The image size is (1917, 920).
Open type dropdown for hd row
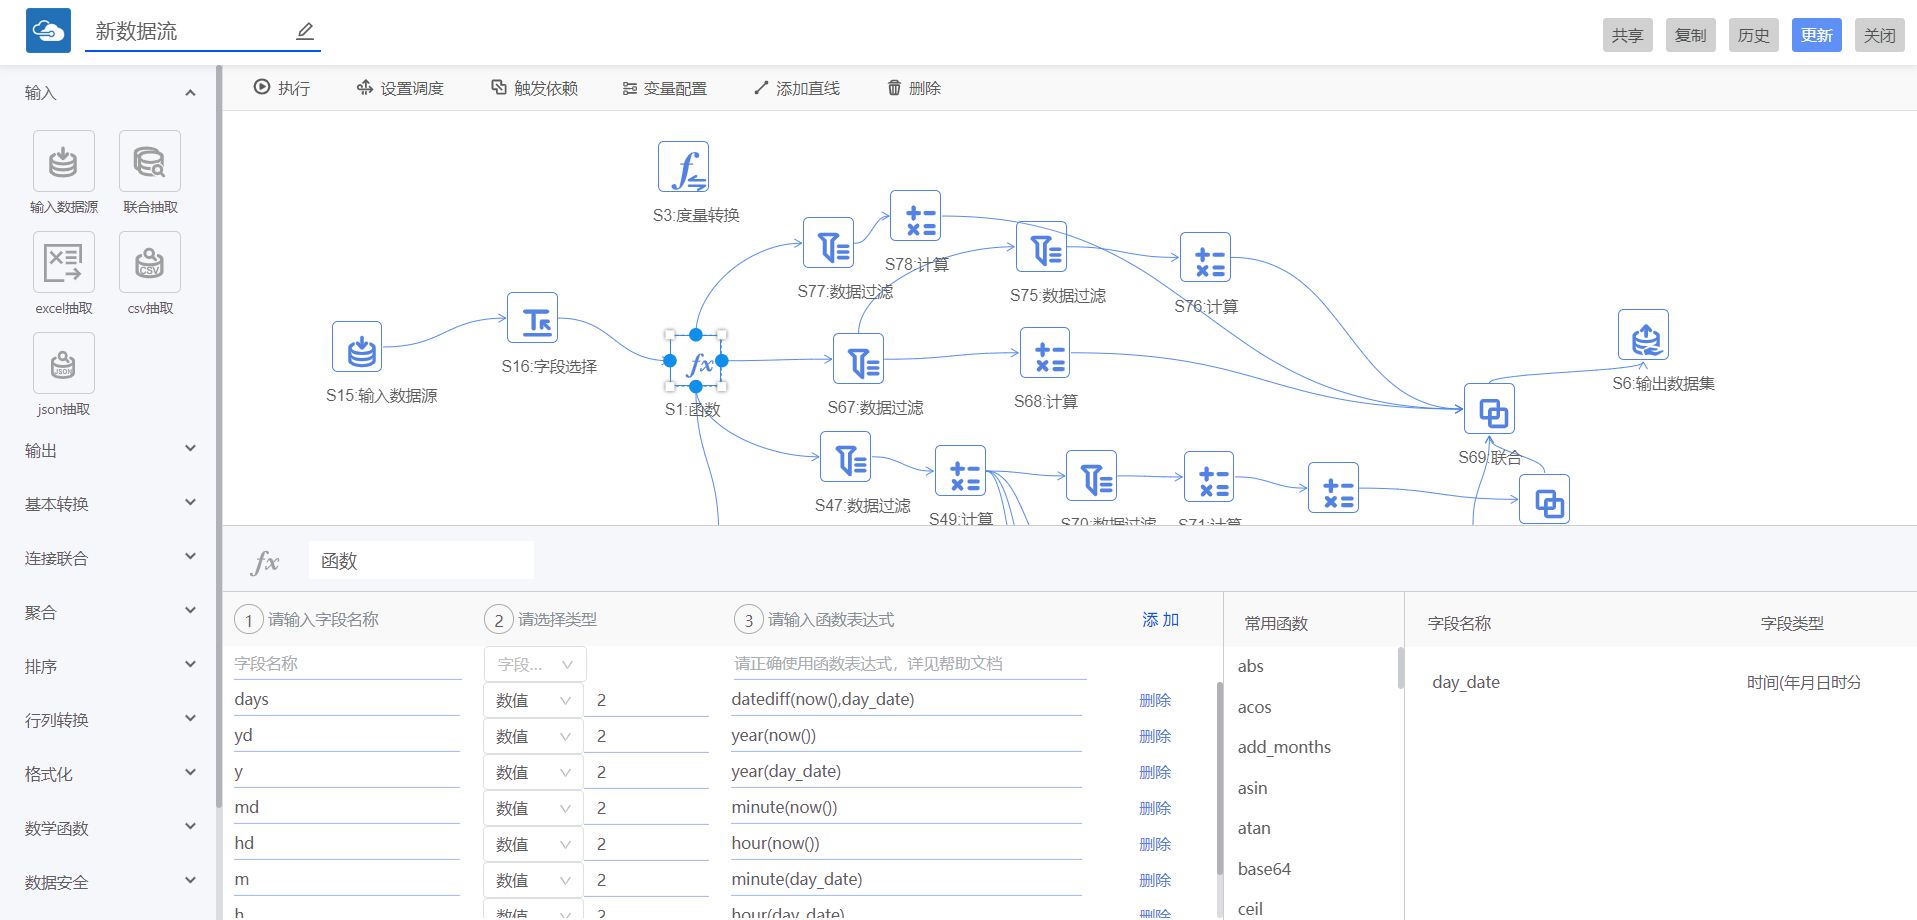533,844
